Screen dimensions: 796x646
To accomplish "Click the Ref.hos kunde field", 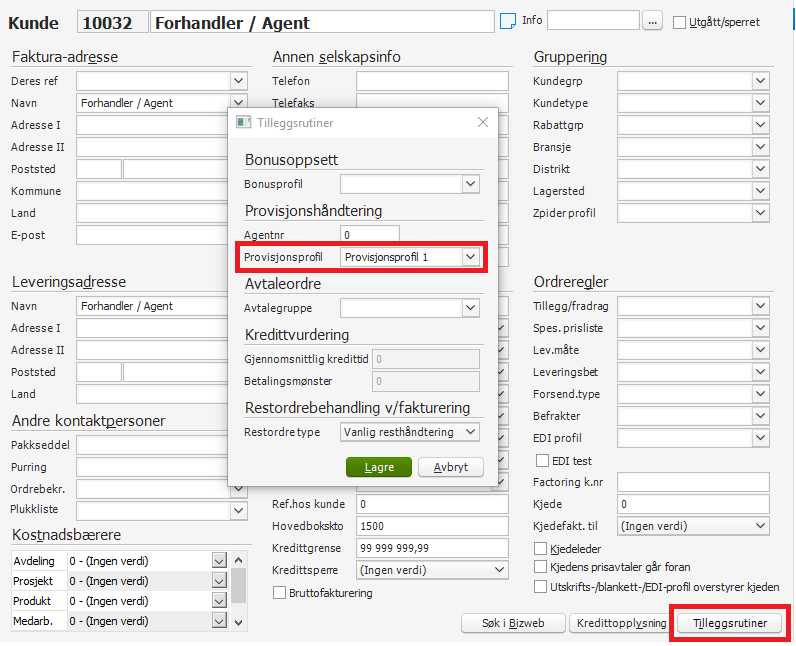I will pyautogui.click(x=432, y=504).
